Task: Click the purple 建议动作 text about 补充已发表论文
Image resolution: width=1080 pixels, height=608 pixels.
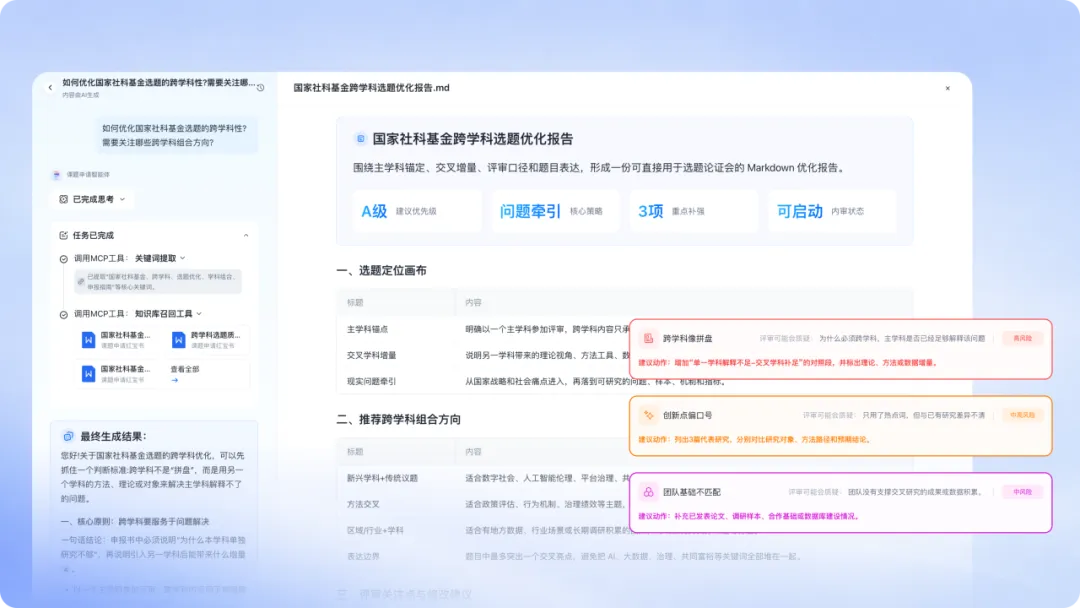Action: (x=747, y=516)
